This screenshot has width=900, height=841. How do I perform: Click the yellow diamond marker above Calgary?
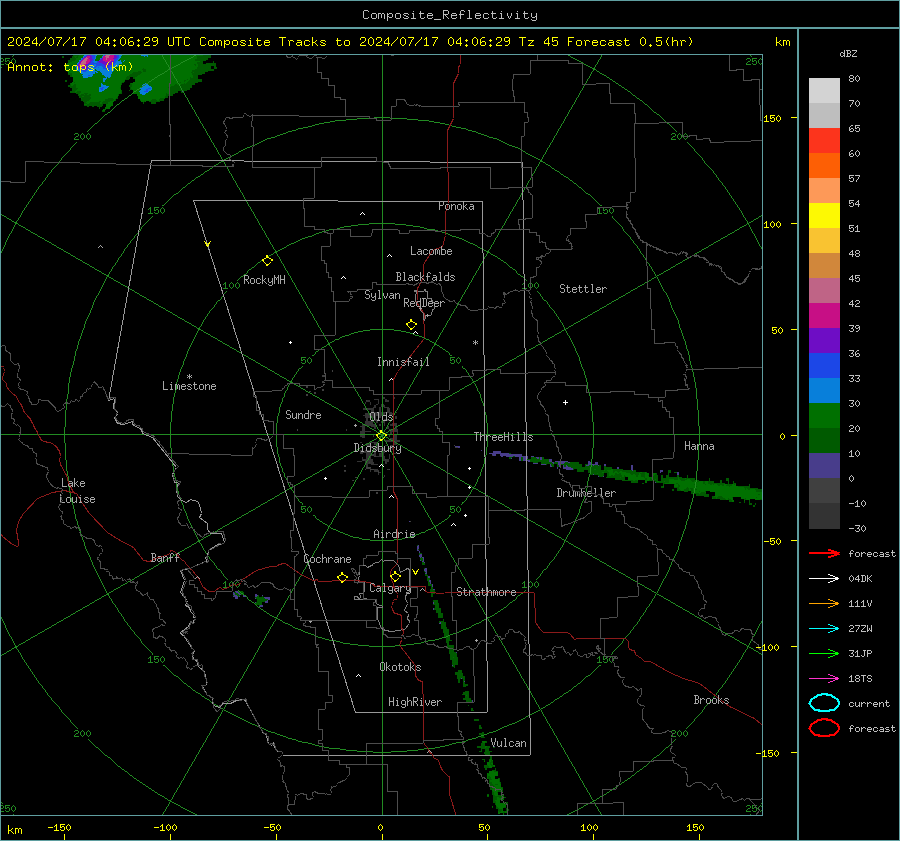[395, 576]
